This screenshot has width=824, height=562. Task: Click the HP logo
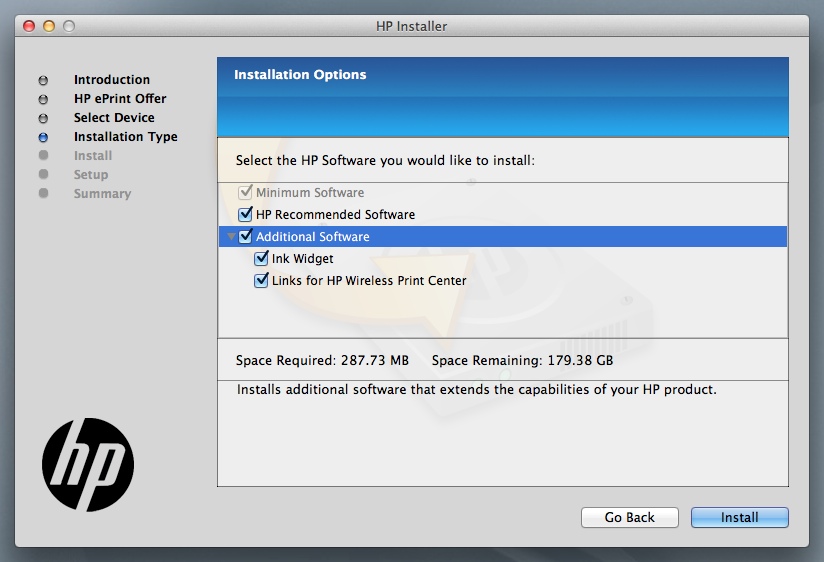pos(88,465)
